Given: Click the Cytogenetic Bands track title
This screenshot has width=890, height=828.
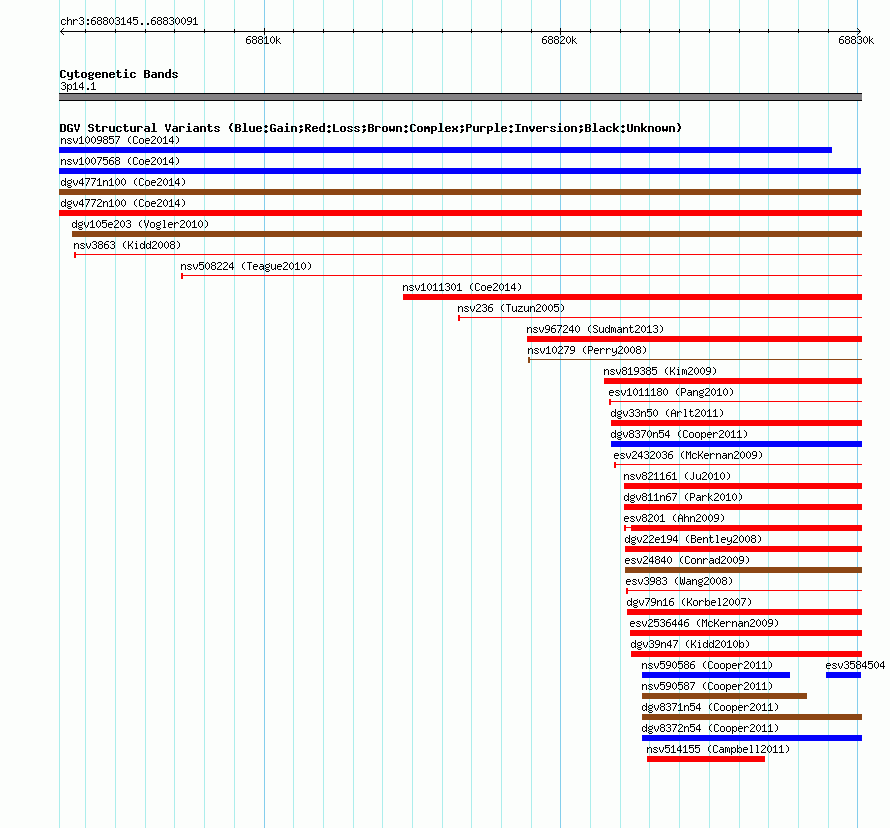Looking at the screenshot, I should tap(119, 74).
